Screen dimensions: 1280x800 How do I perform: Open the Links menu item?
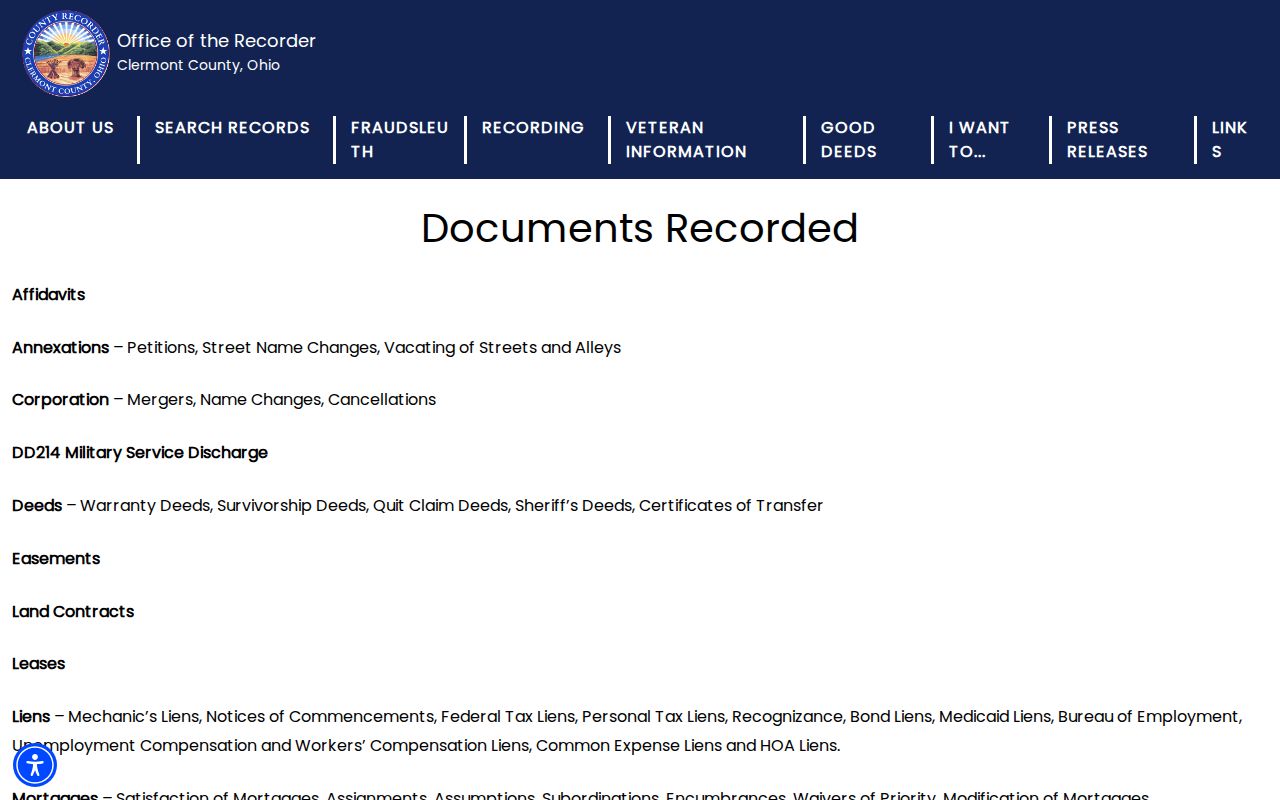[x=1229, y=140]
